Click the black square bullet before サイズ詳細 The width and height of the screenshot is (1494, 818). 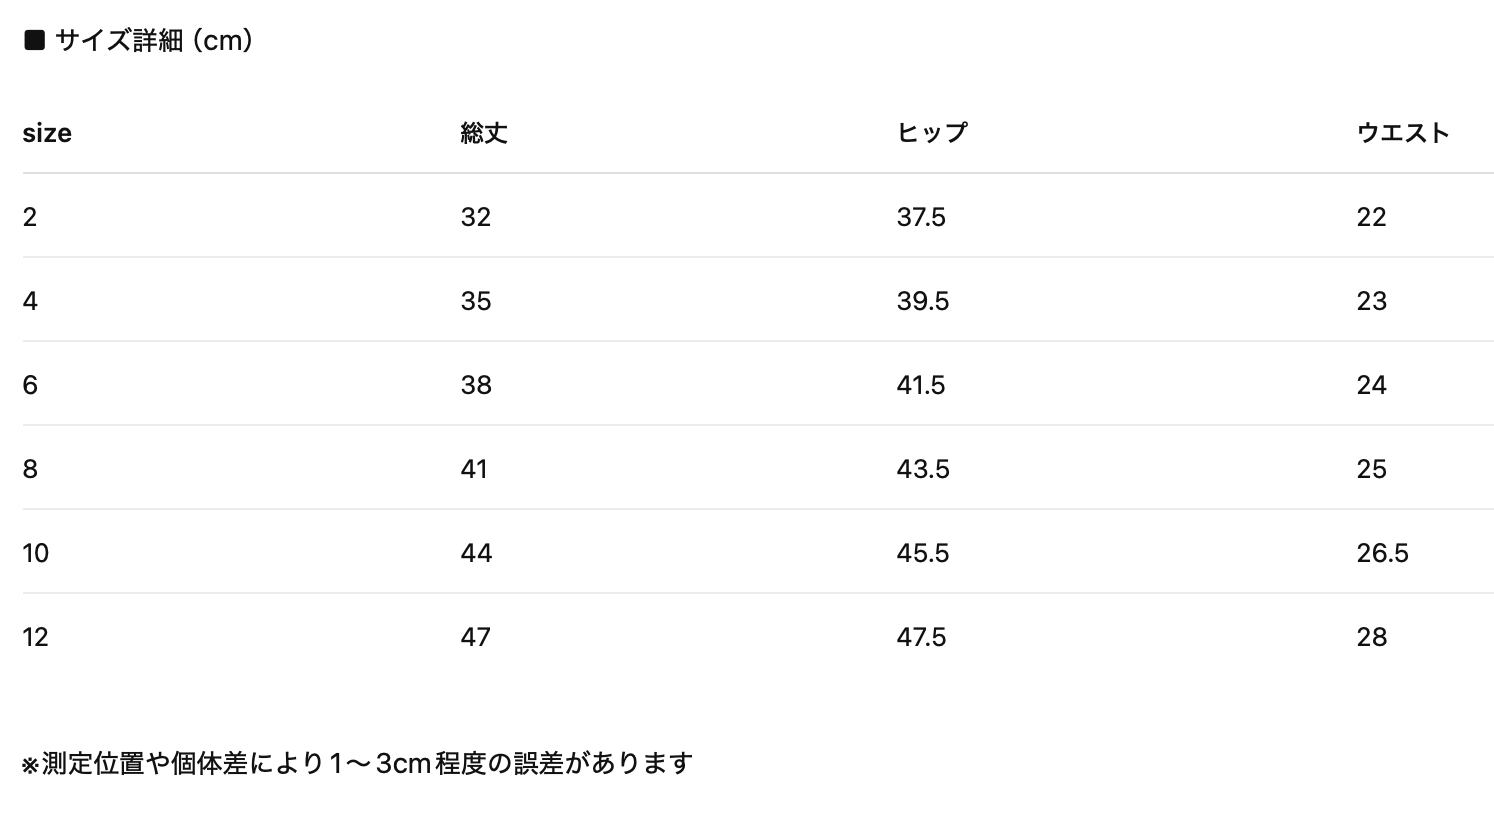pyautogui.click(x=35, y=40)
